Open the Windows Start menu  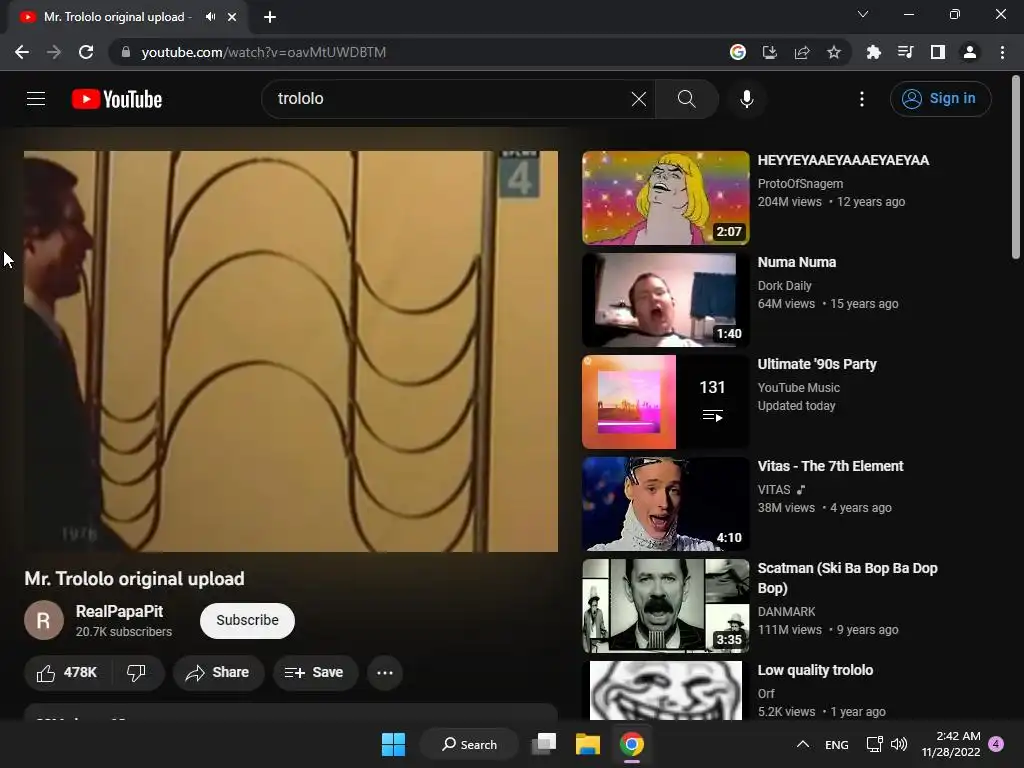point(393,744)
